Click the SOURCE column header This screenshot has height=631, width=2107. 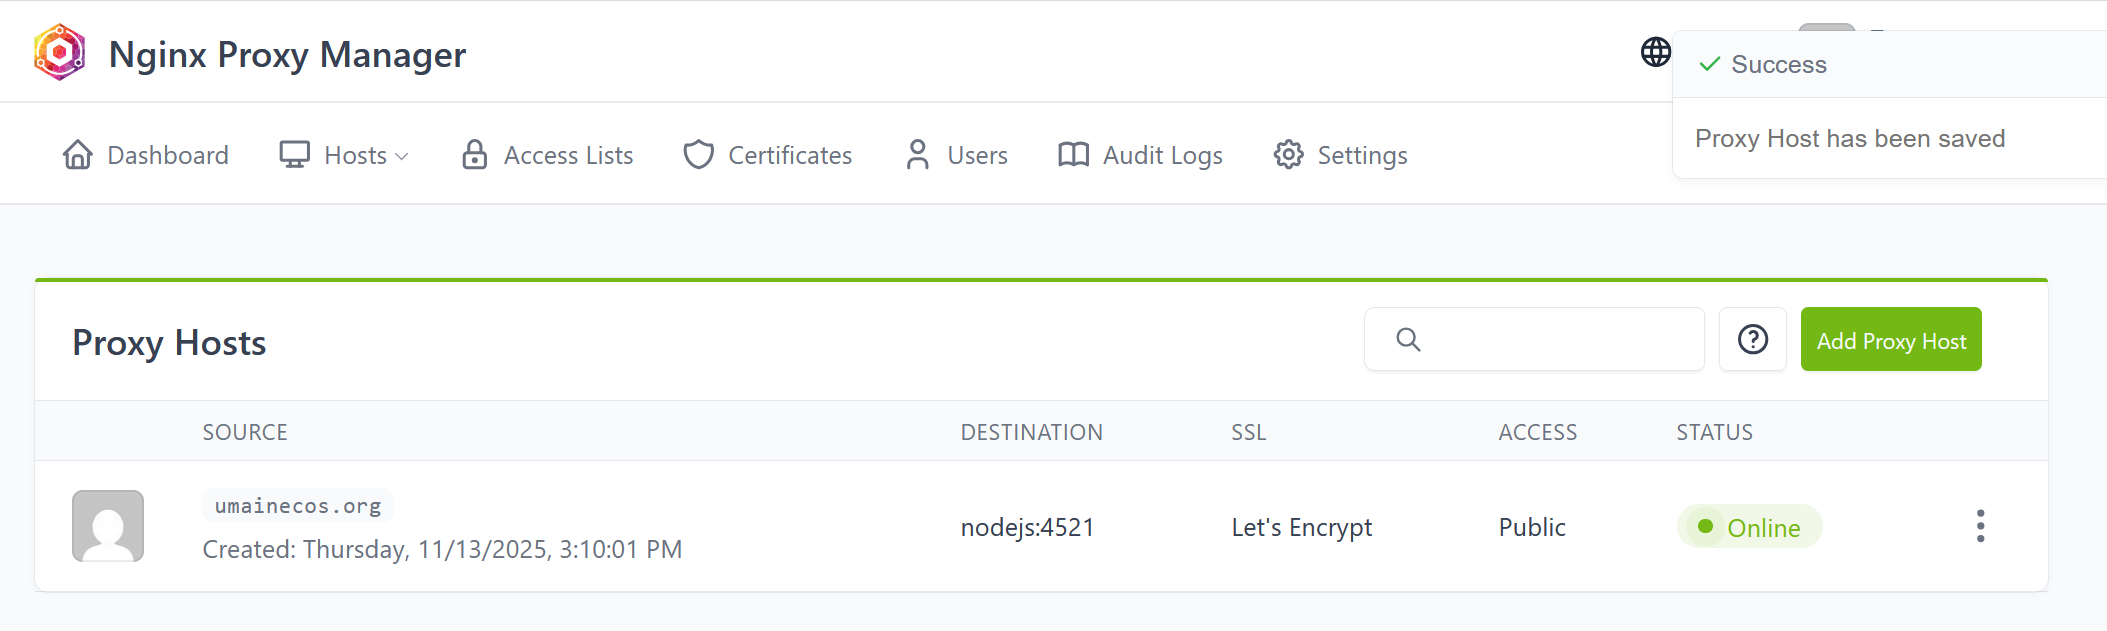[x=245, y=432]
